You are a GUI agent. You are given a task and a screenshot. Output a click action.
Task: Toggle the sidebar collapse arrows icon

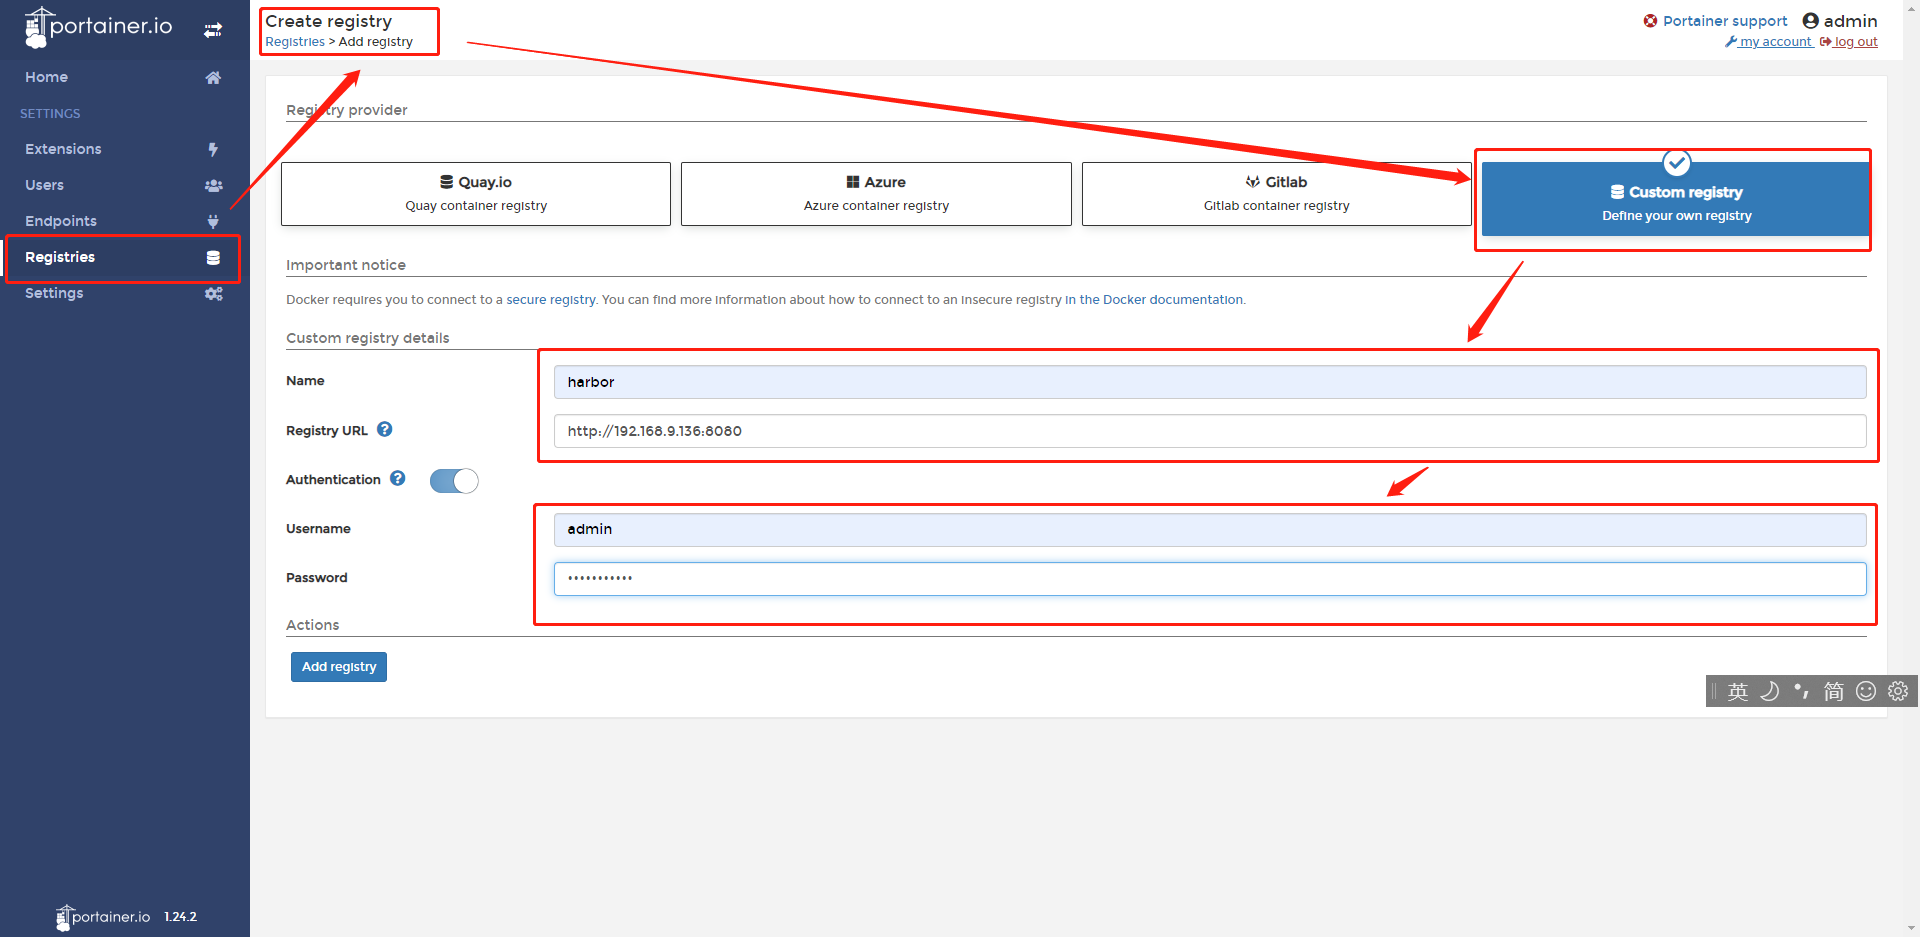tap(213, 30)
